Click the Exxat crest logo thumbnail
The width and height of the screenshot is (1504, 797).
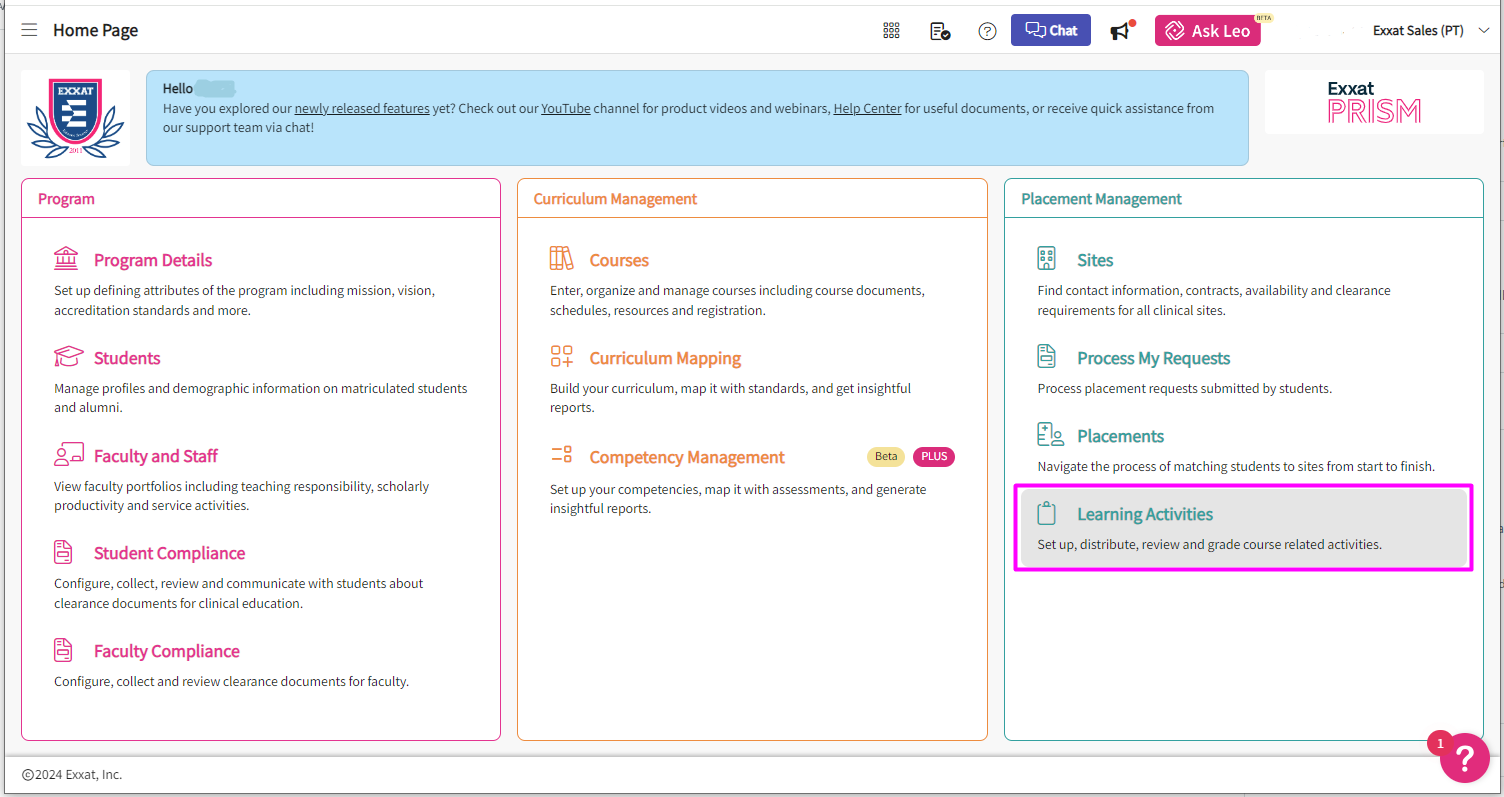(75, 117)
